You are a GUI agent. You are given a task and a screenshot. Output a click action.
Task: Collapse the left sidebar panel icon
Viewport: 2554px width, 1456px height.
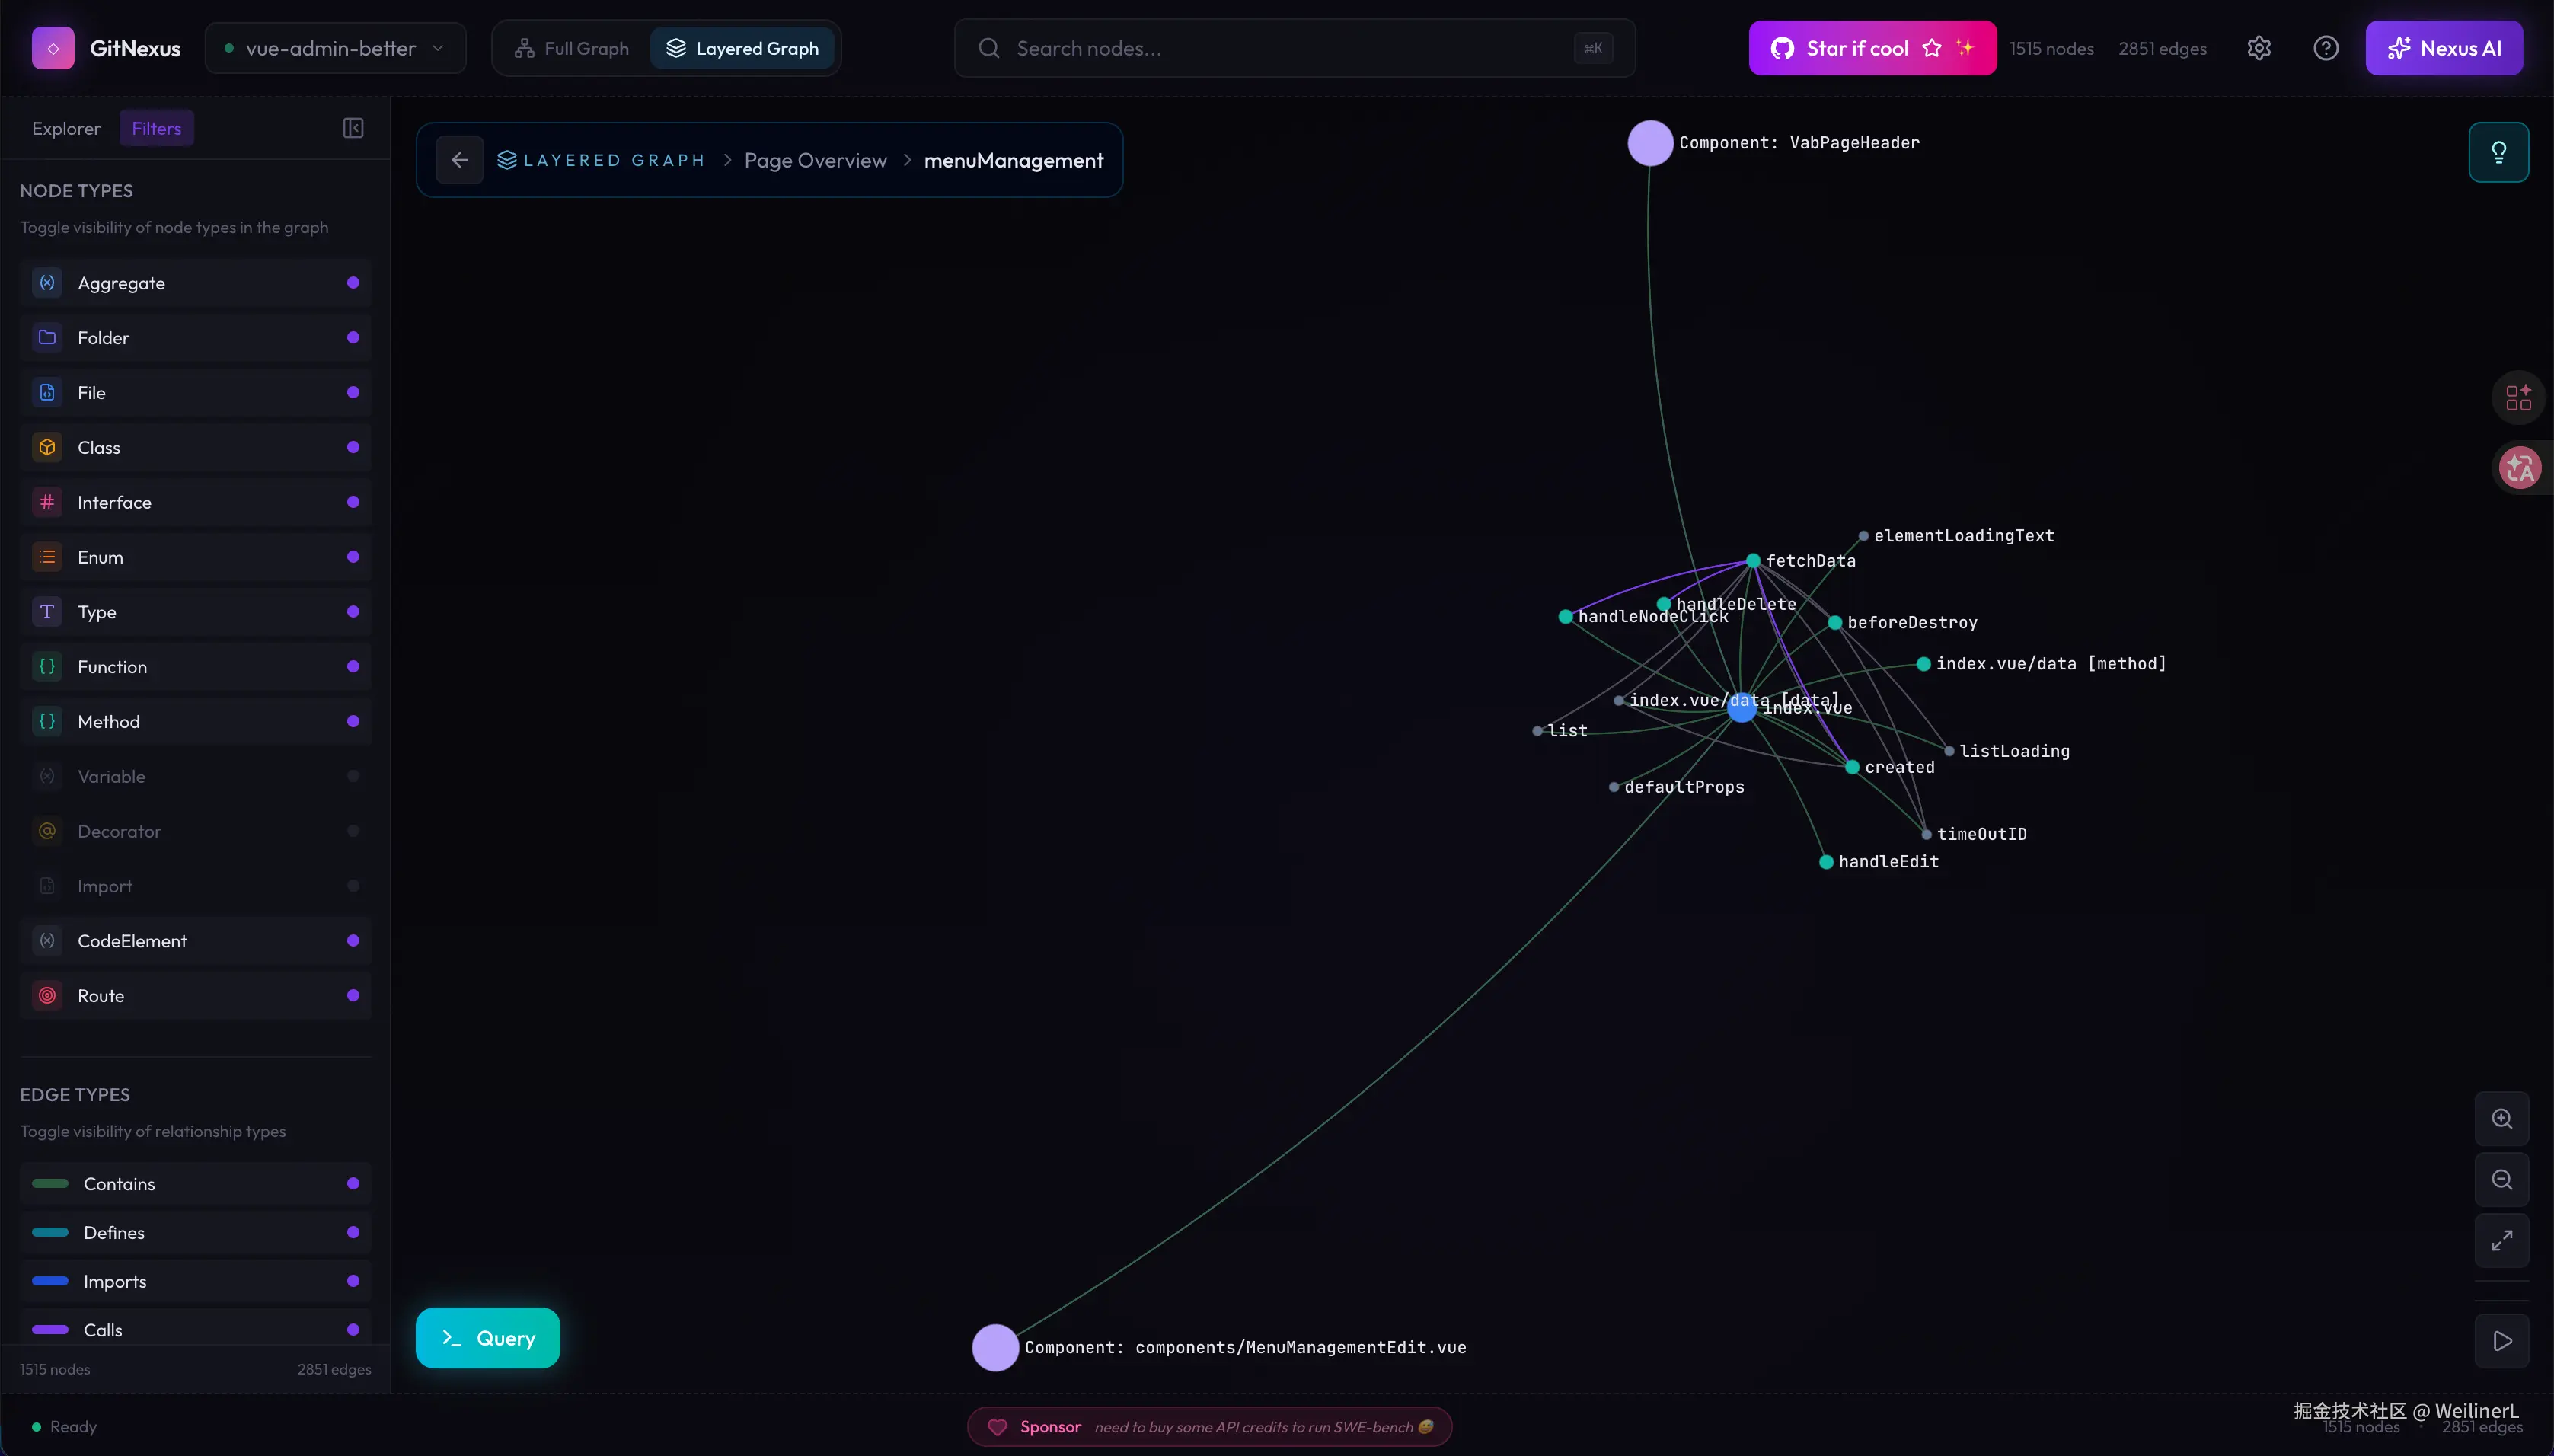tap(353, 128)
